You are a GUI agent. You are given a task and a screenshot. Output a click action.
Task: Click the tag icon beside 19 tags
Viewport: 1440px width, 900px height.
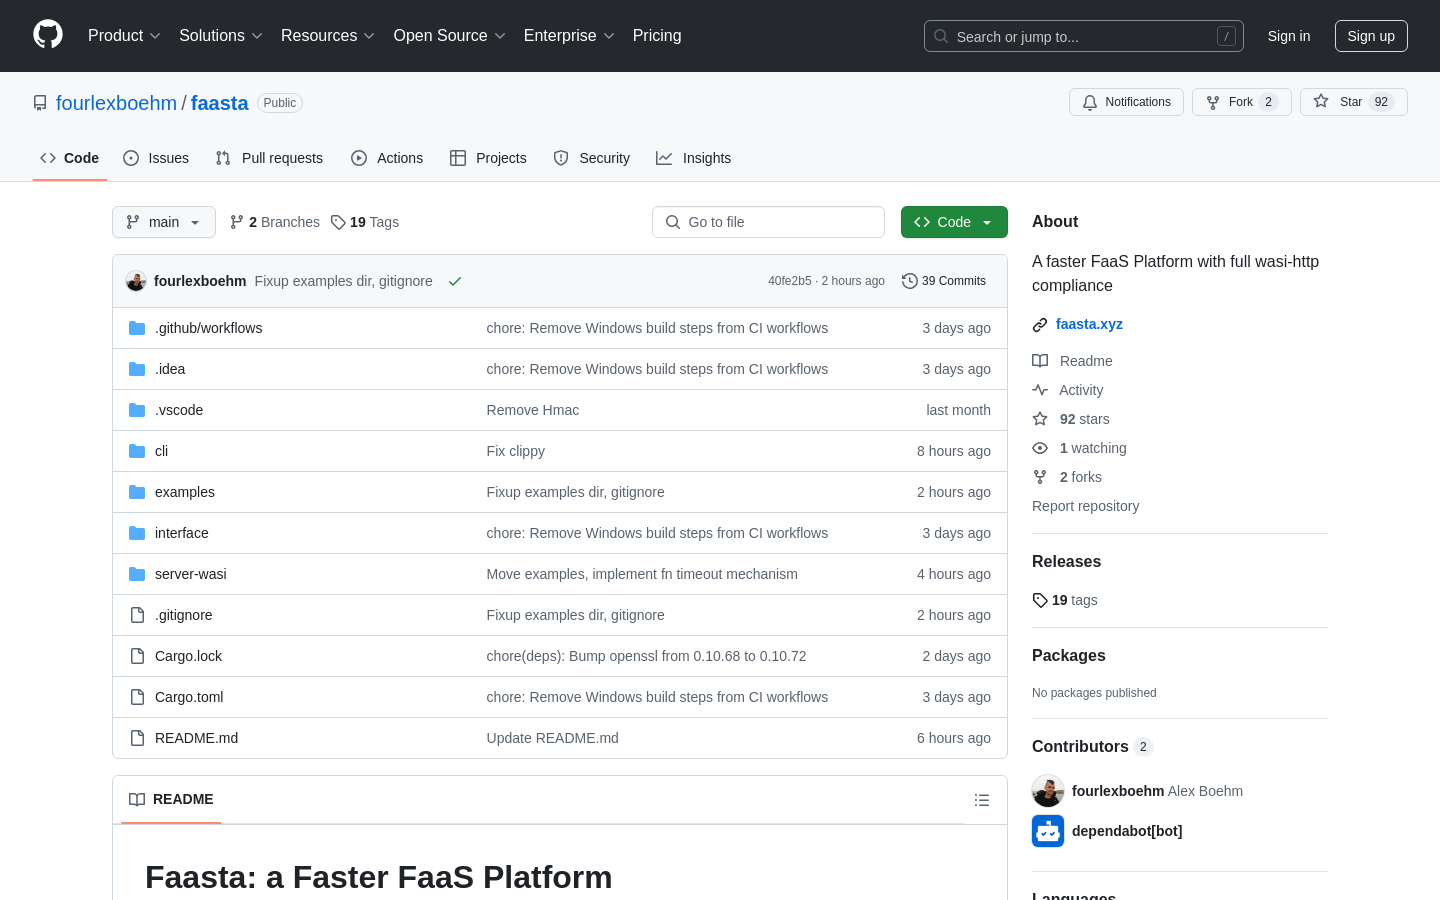click(1040, 600)
